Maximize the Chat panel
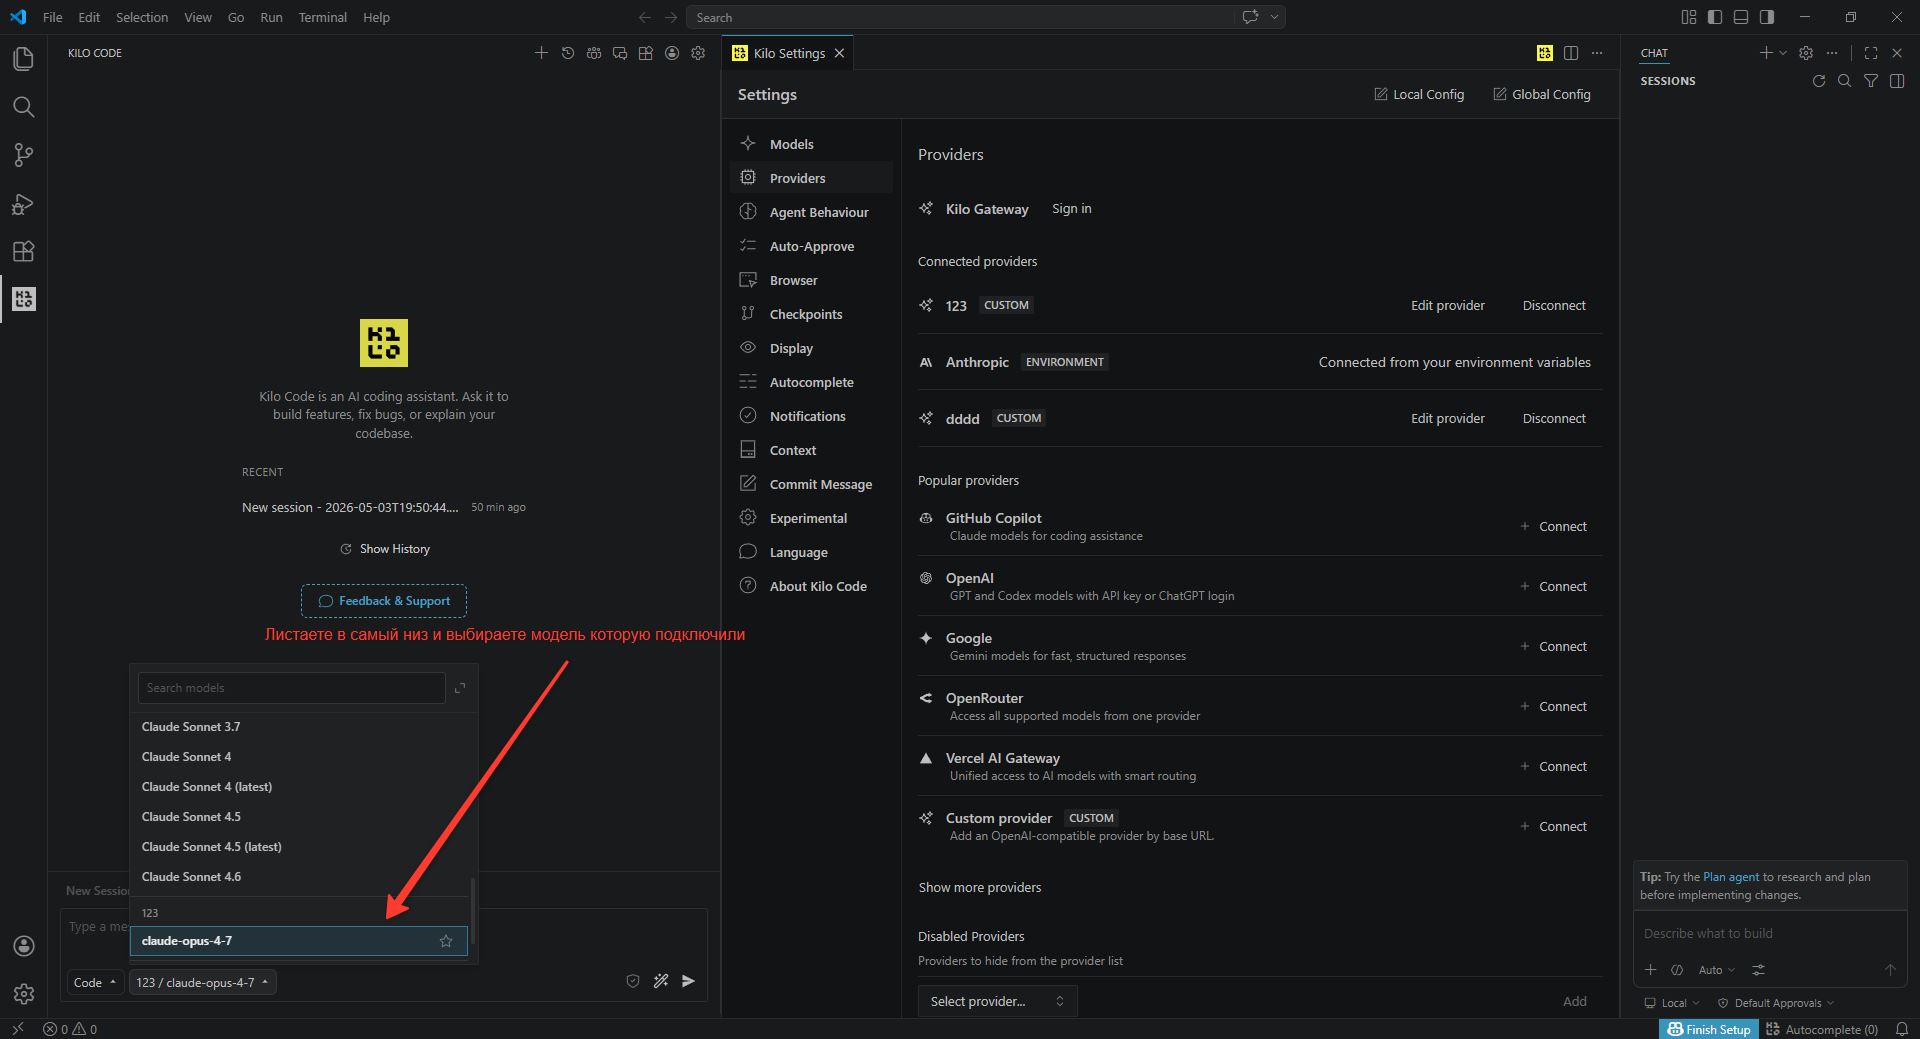The image size is (1920, 1039). (x=1871, y=53)
